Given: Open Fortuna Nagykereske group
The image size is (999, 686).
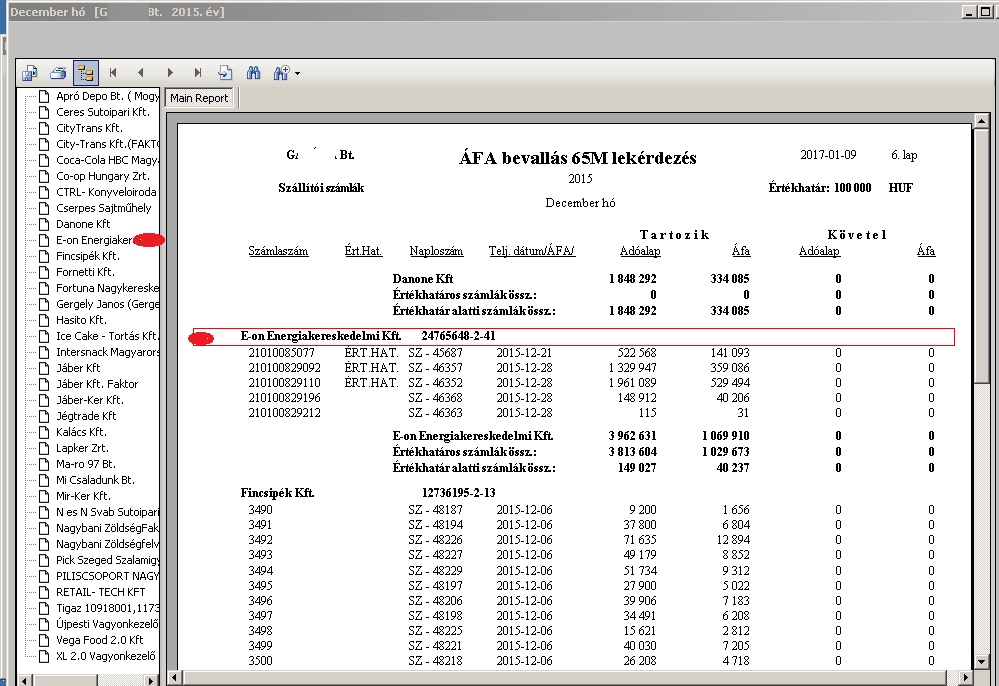Looking at the screenshot, I should point(107,288).
